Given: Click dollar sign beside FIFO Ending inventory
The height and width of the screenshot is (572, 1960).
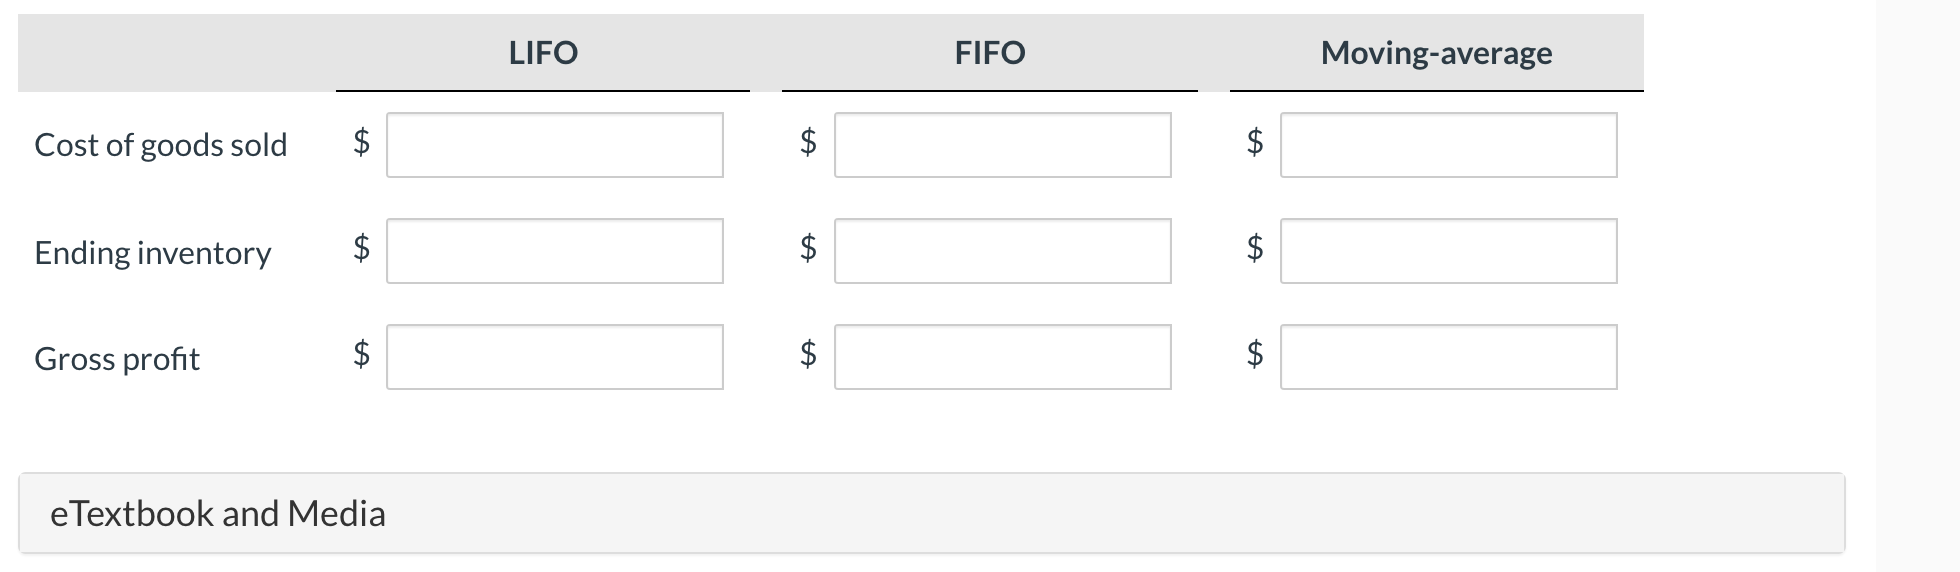Looking at the screenshot, I should pyautogui.click(x=809, y=246).
